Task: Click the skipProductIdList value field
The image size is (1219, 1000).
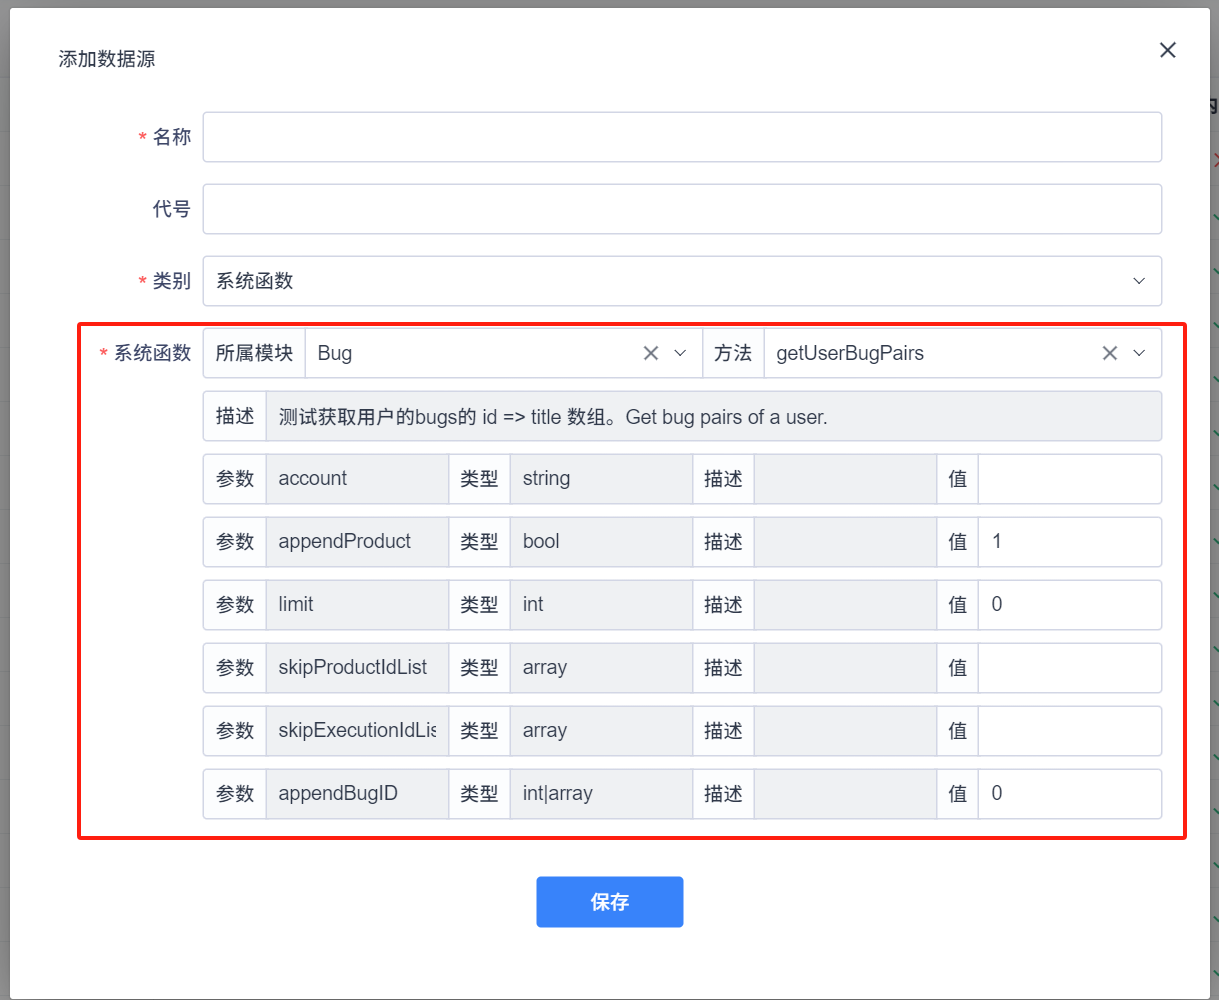Action: point(1069,668)
